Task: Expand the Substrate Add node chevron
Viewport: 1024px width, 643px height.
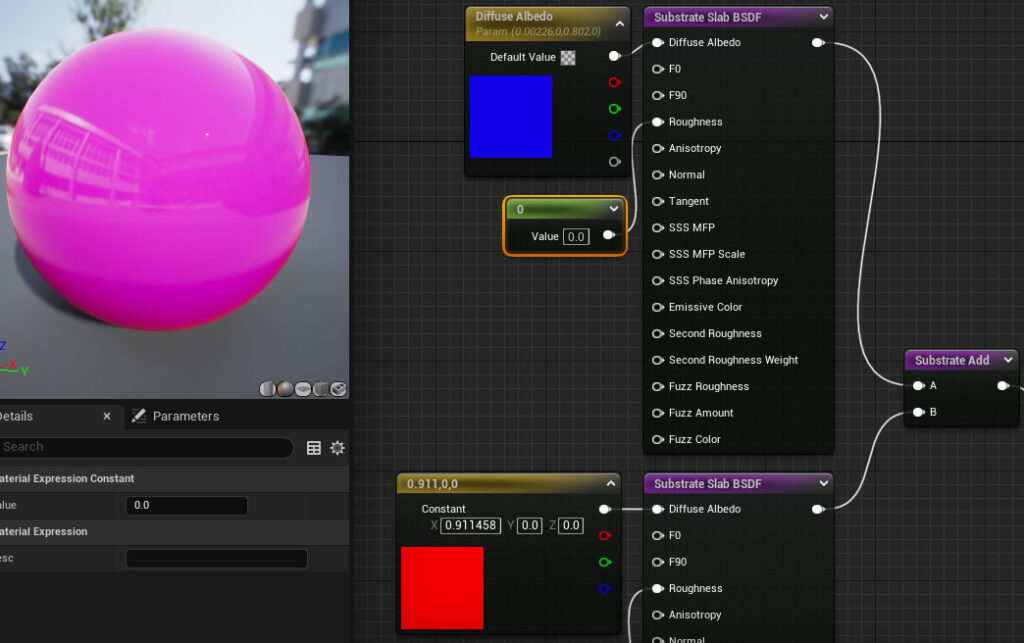Action: [1008, 360]
